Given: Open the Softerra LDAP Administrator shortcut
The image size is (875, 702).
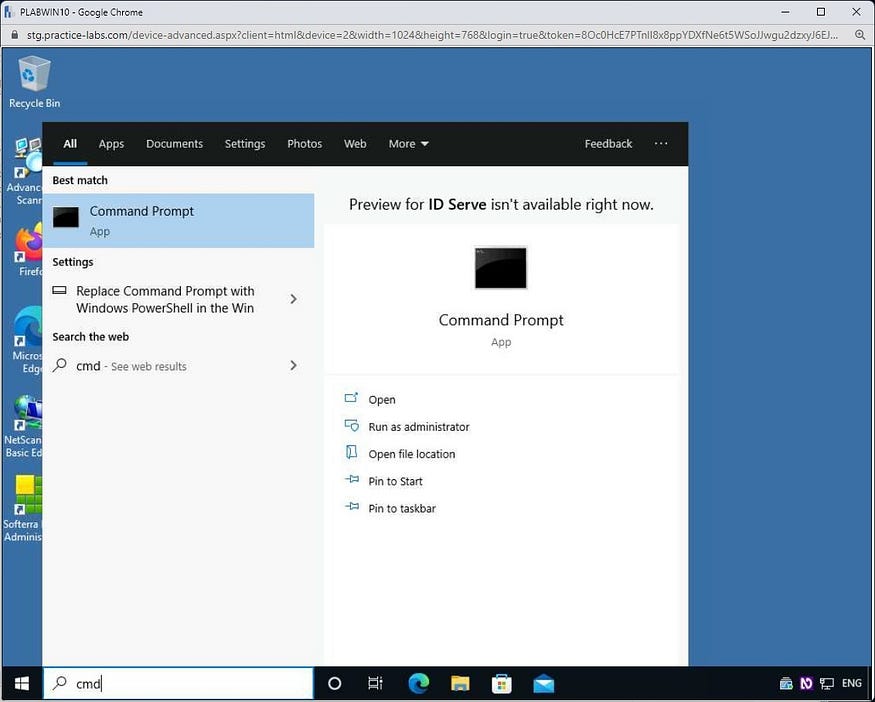Looking at the screenshot, I should 22,509.
